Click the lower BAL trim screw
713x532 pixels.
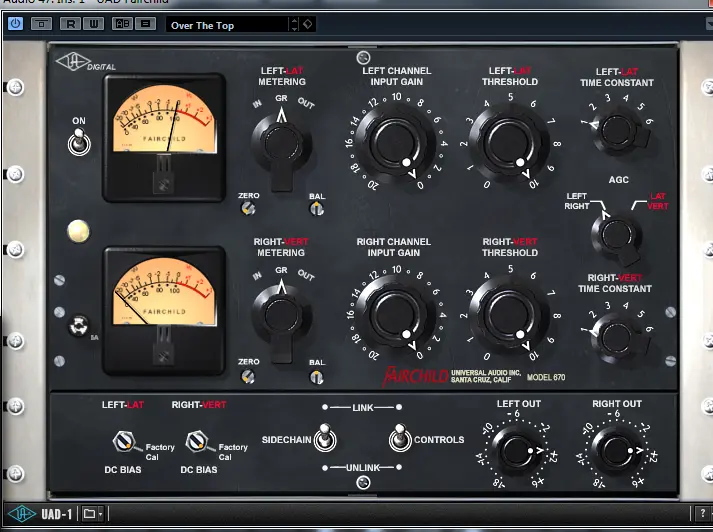coord(316,377)
